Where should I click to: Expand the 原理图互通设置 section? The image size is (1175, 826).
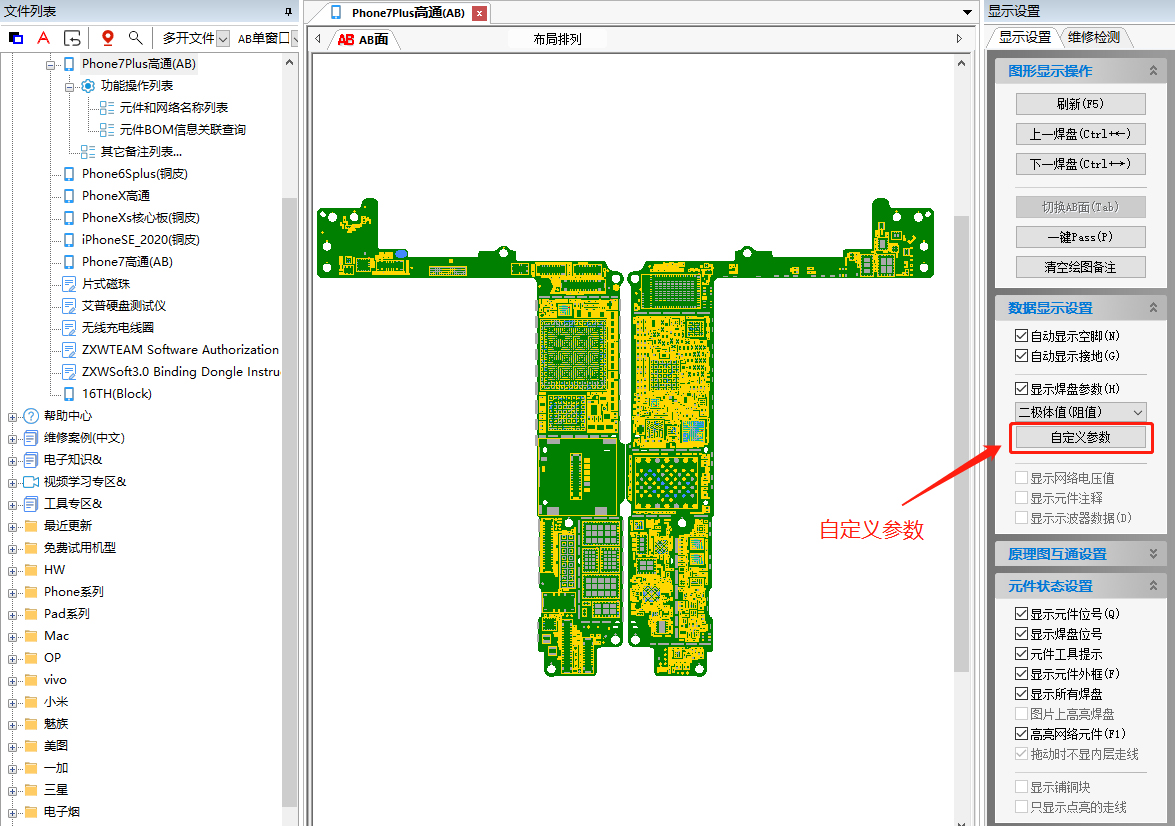point(1153,554)
